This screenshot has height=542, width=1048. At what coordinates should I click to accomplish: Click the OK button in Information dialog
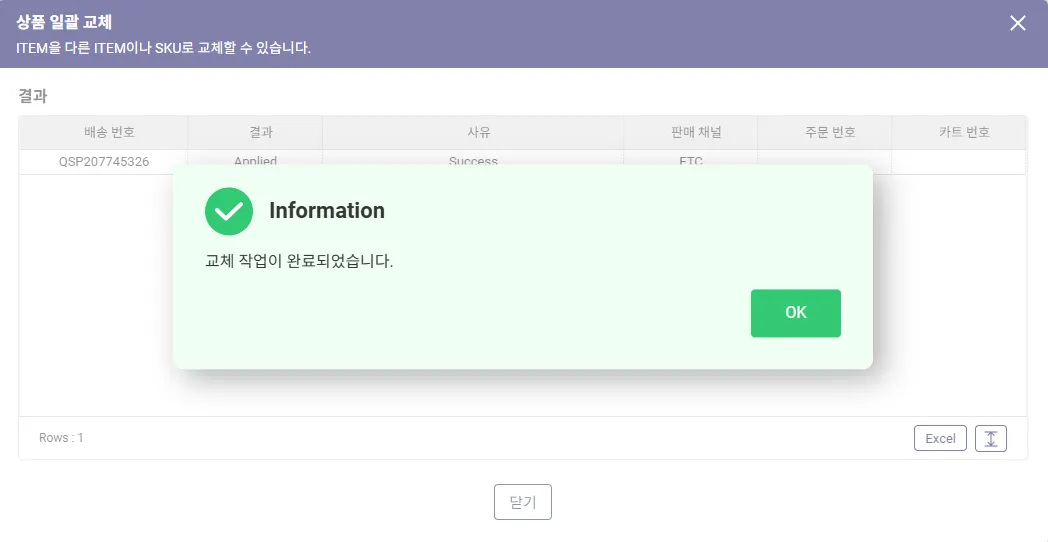[x=795, y=313]
